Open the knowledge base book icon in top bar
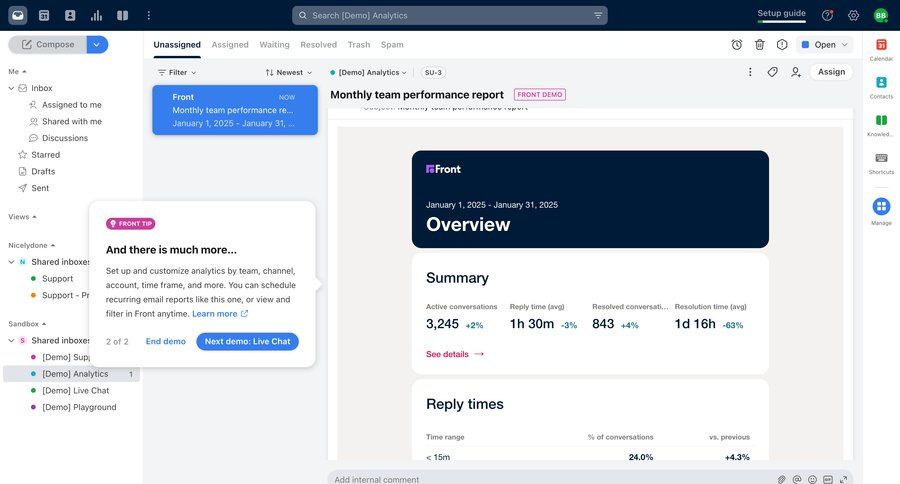Viewport: 900px width, 484px height. click(x=122, y=16)
